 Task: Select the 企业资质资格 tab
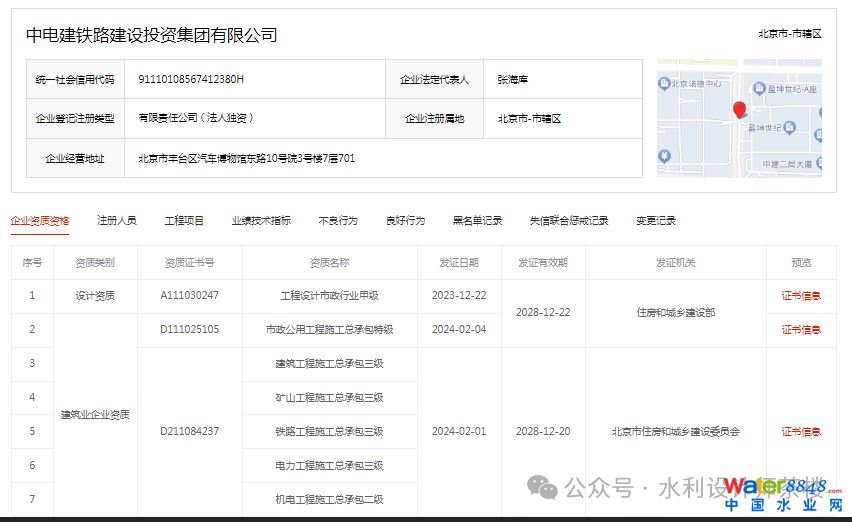point(40,221)
